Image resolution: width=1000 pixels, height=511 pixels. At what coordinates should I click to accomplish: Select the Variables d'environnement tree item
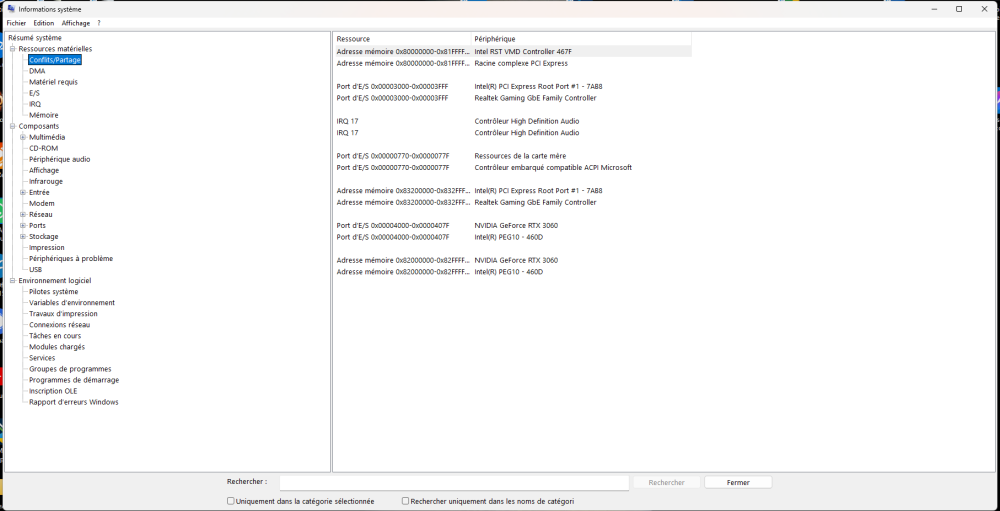72,302
